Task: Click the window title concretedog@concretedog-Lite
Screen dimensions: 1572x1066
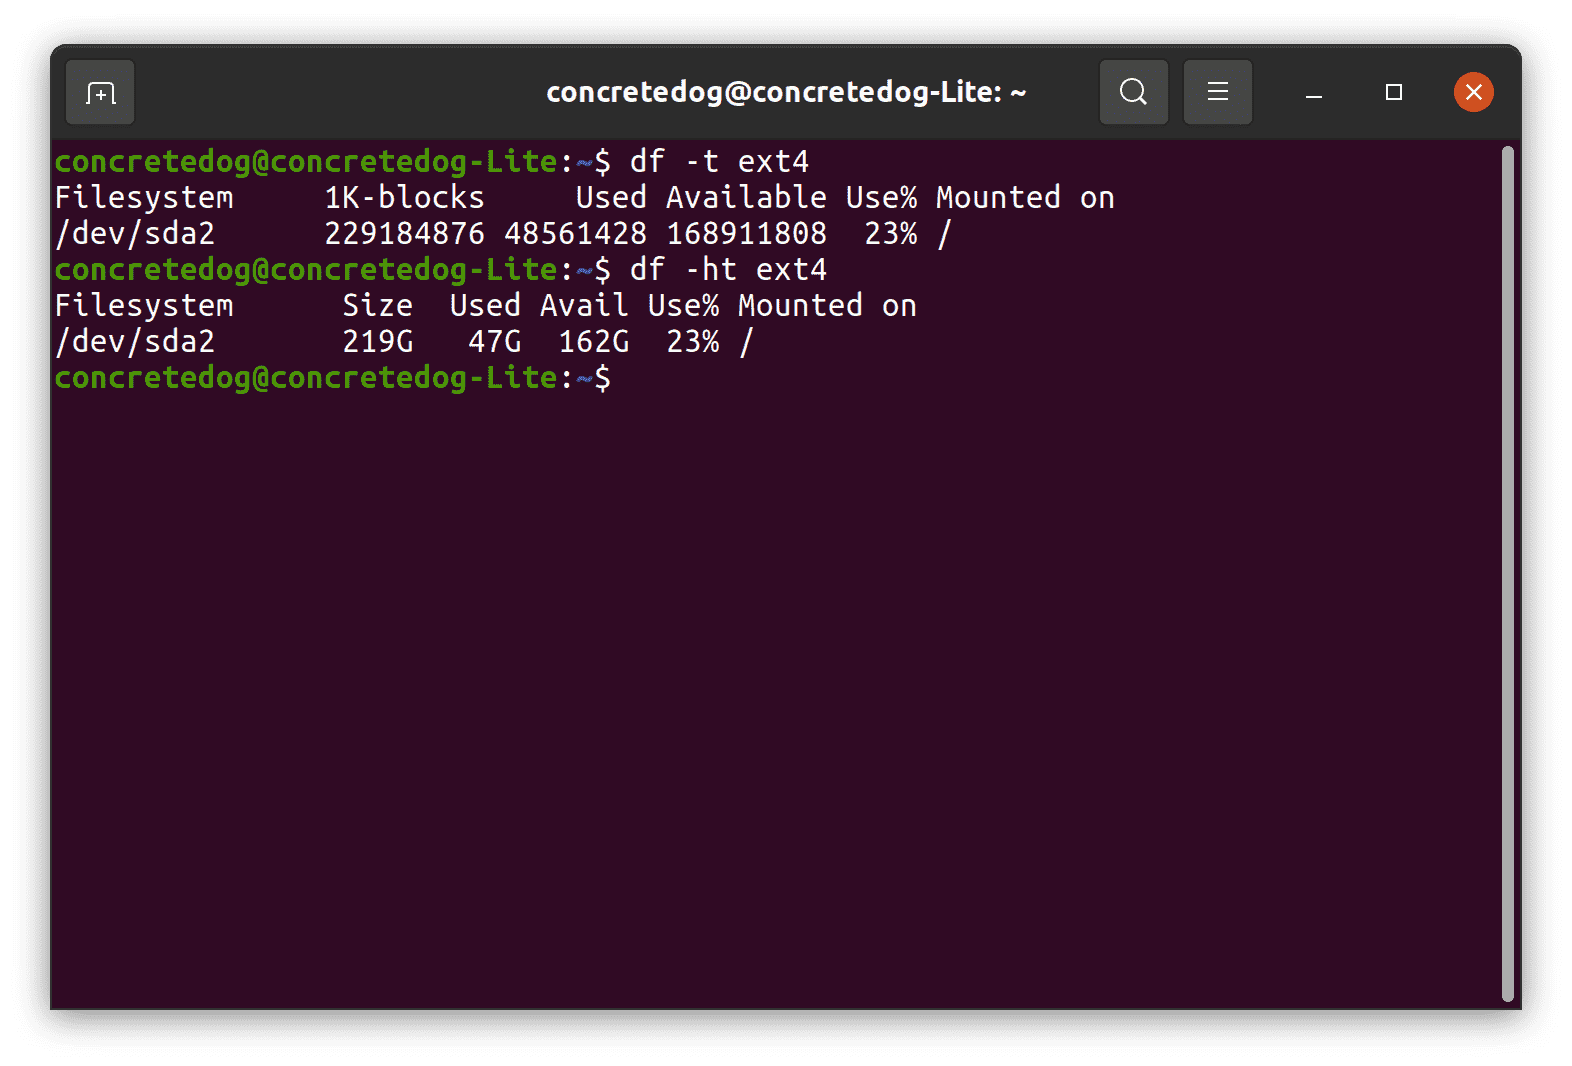Action: pyautogui.click(x=786, y=92)
